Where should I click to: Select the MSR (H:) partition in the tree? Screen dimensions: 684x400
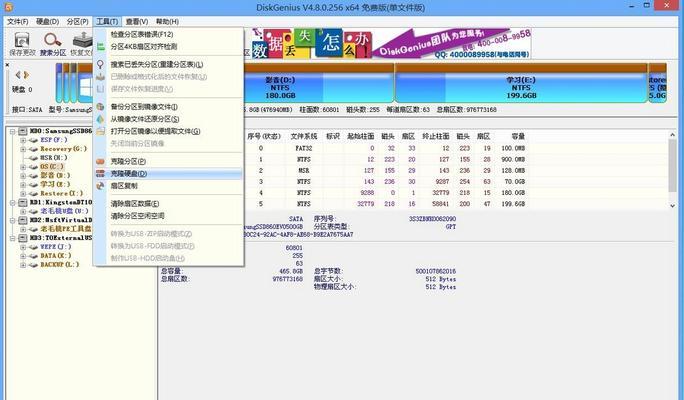click(54, 157)
